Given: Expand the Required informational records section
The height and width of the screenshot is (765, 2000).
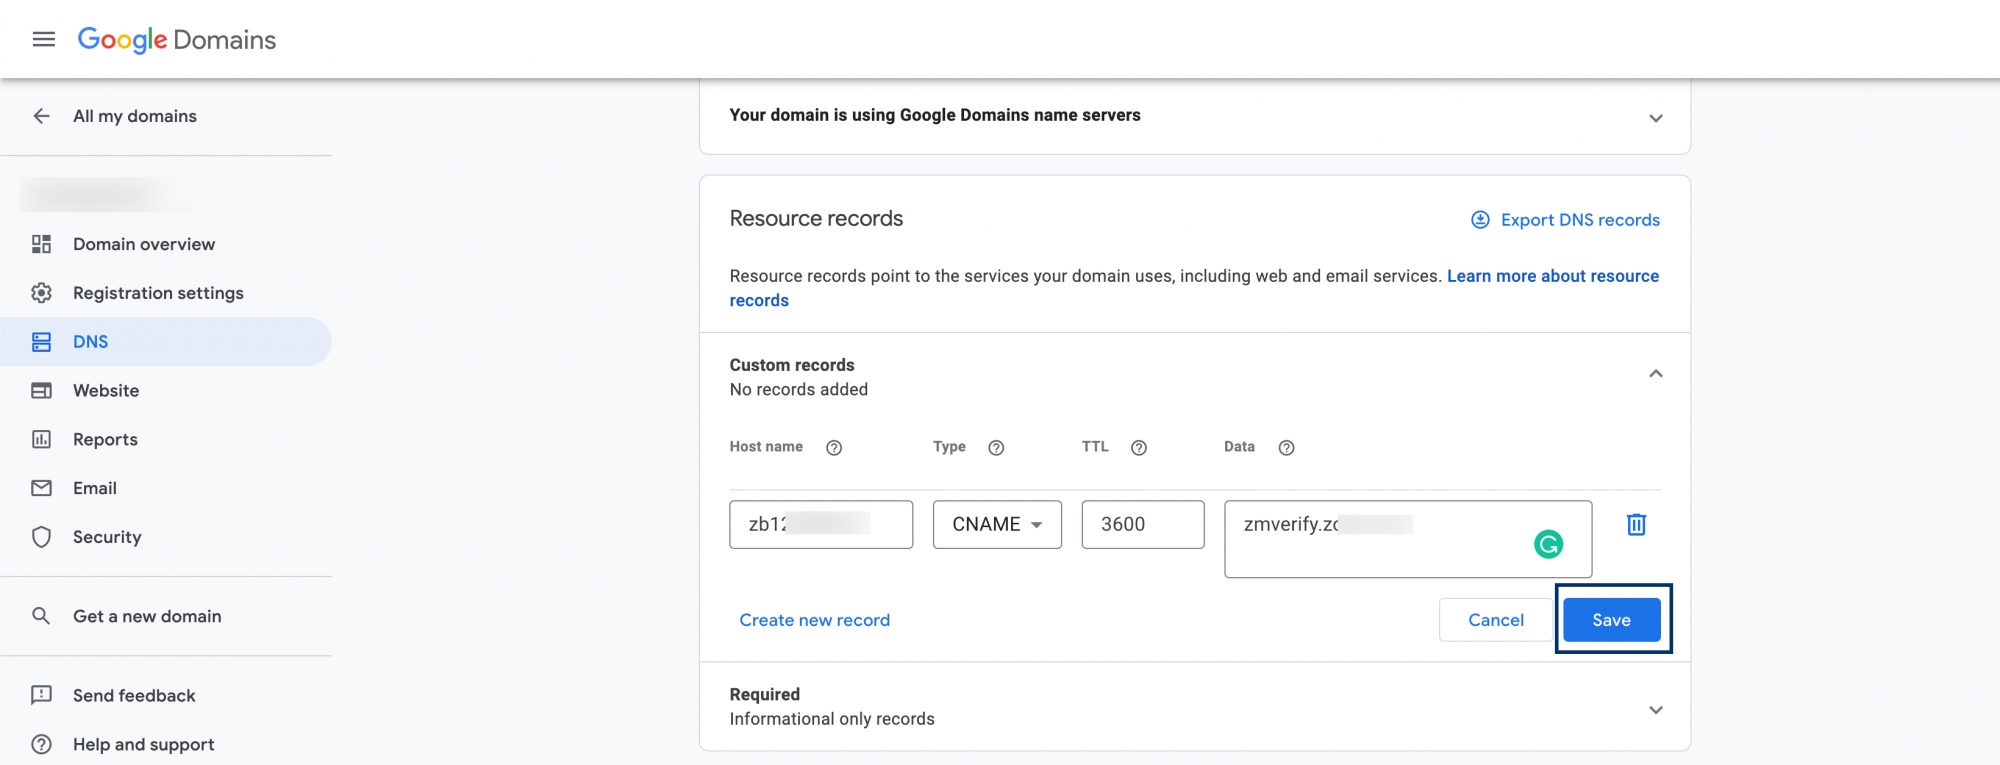Looking at the screenshot, I should coord(1655,710).
